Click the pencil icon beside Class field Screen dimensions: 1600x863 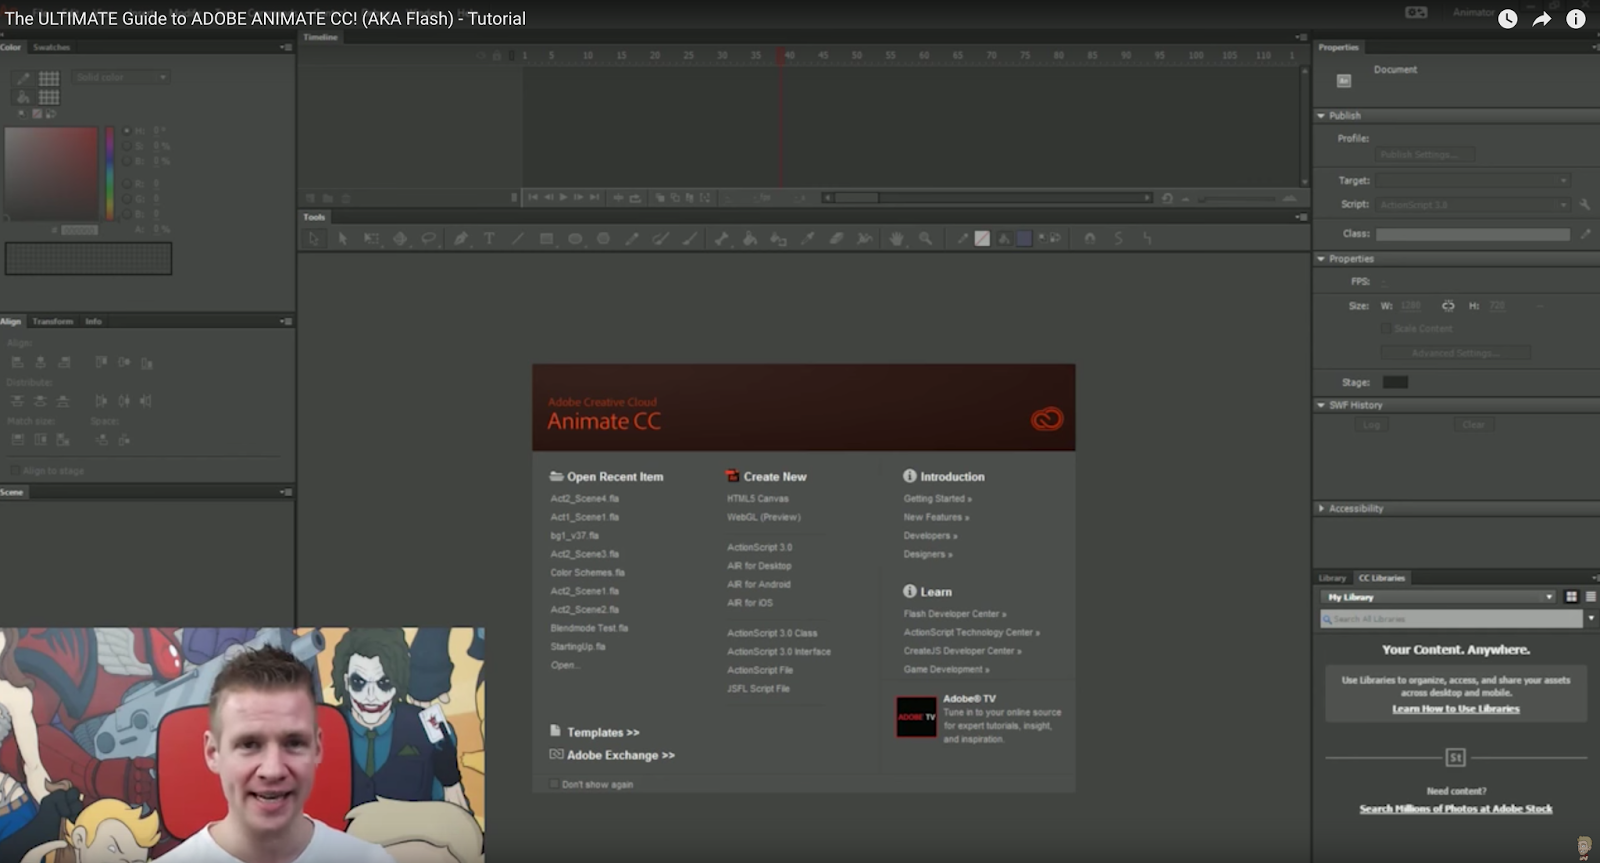pyautogui.click(x=1585, y=234)
